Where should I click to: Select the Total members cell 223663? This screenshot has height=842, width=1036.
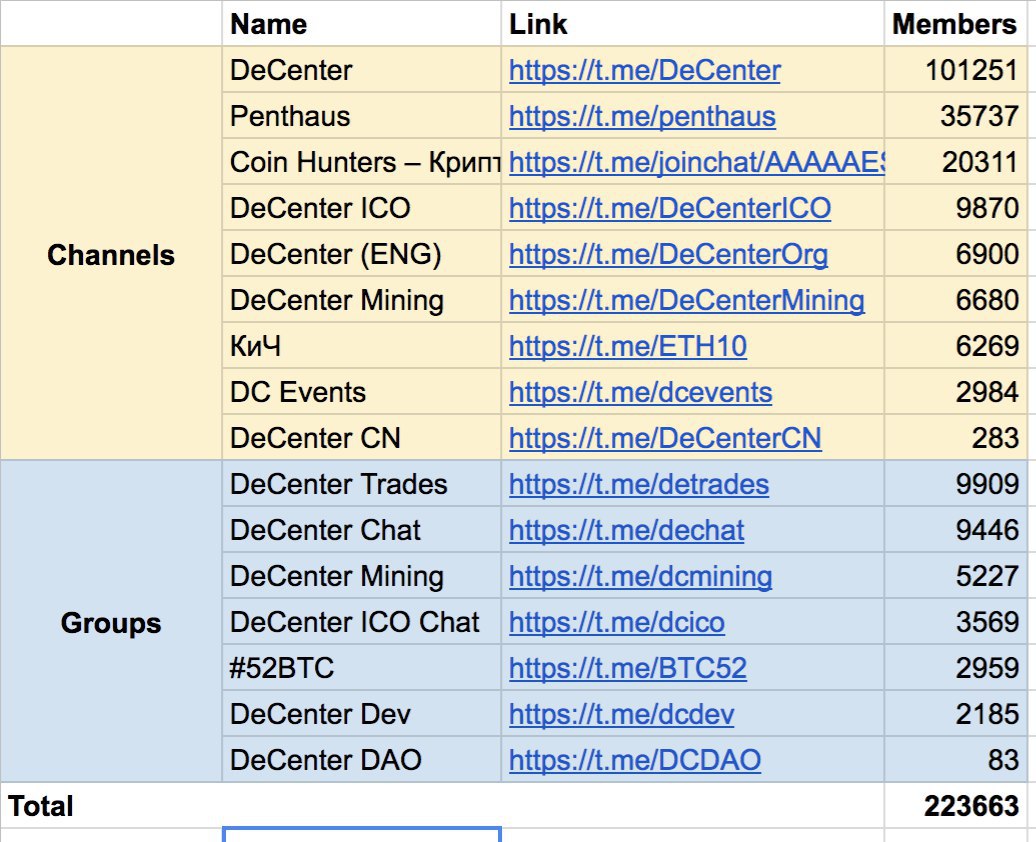(x=955, y=806)
